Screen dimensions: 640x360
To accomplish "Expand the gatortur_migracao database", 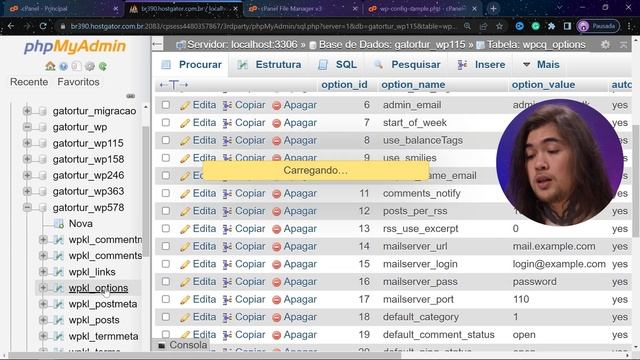I will 27,111.
